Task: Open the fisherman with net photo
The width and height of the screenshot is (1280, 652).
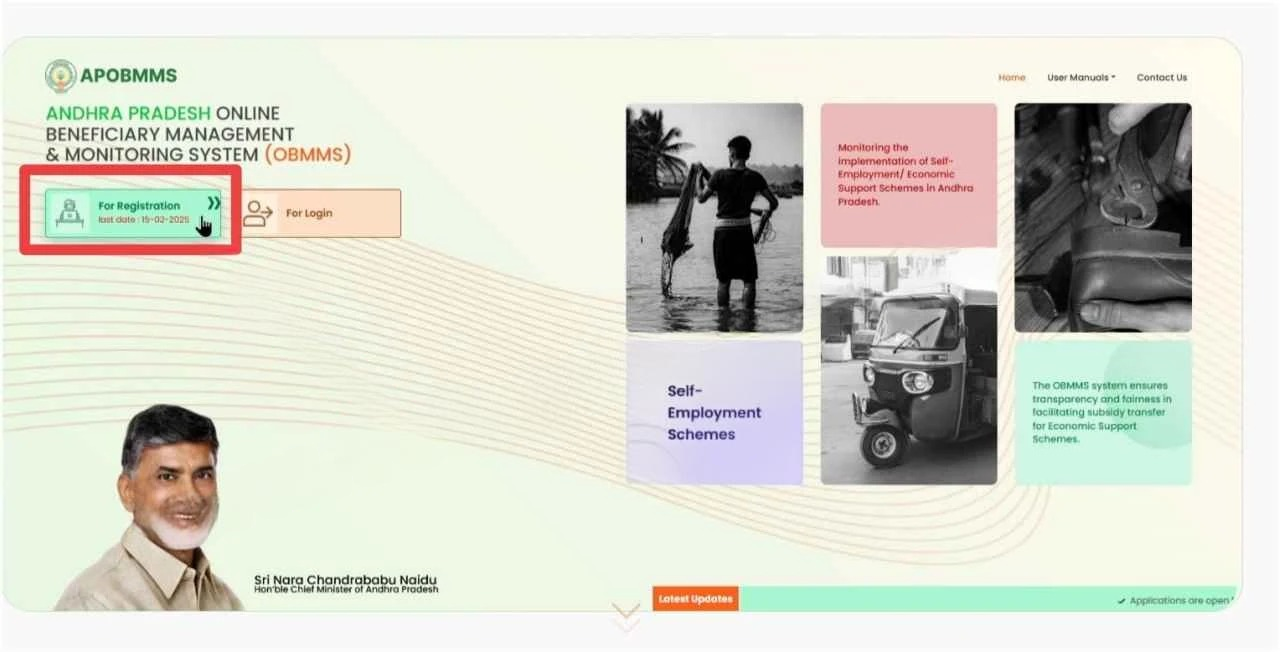Action: [x=714, y=217]
